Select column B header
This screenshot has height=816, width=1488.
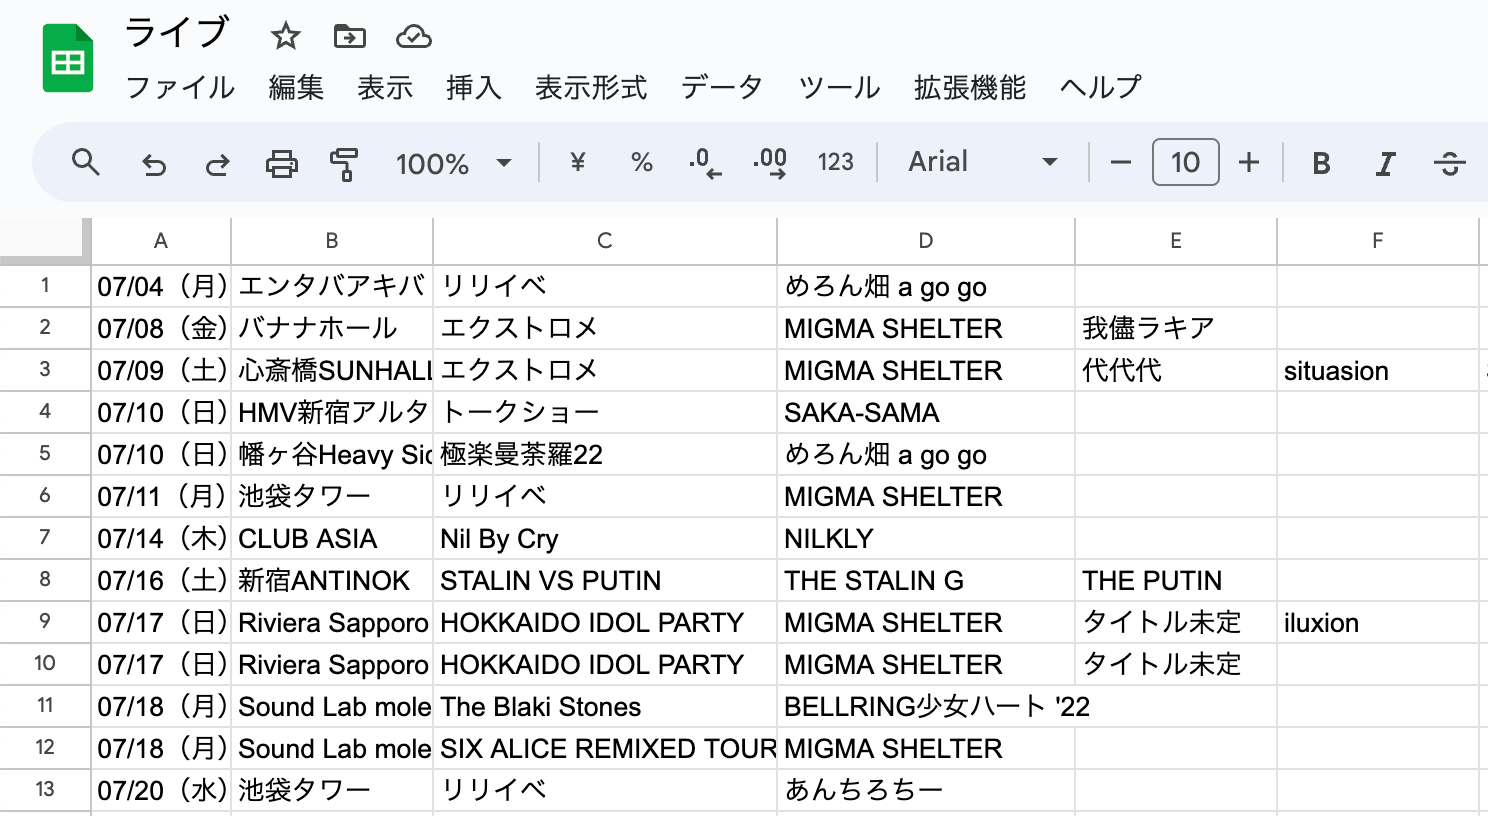coord(332,241)
